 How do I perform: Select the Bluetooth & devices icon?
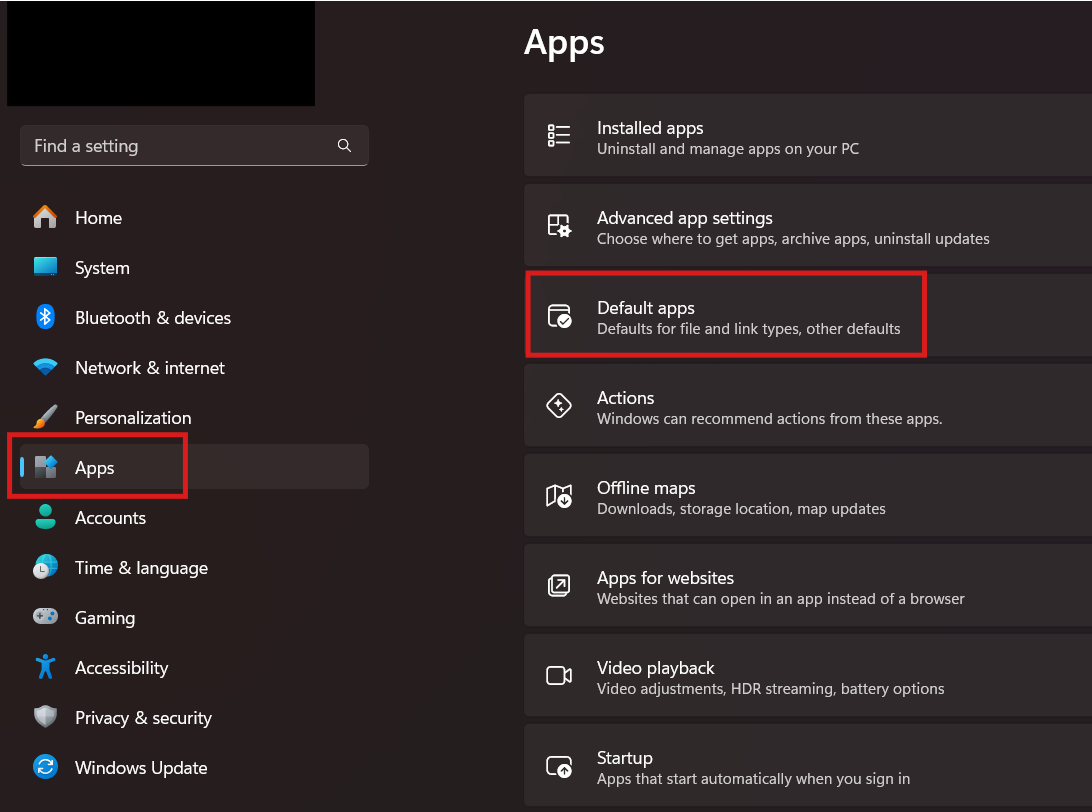(45, 318)
